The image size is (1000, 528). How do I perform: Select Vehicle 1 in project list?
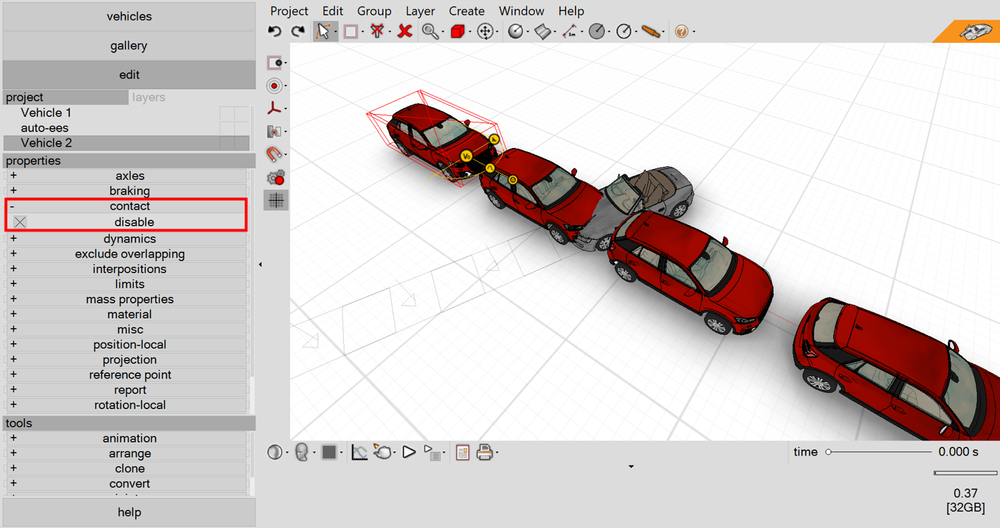coord(46,113)
